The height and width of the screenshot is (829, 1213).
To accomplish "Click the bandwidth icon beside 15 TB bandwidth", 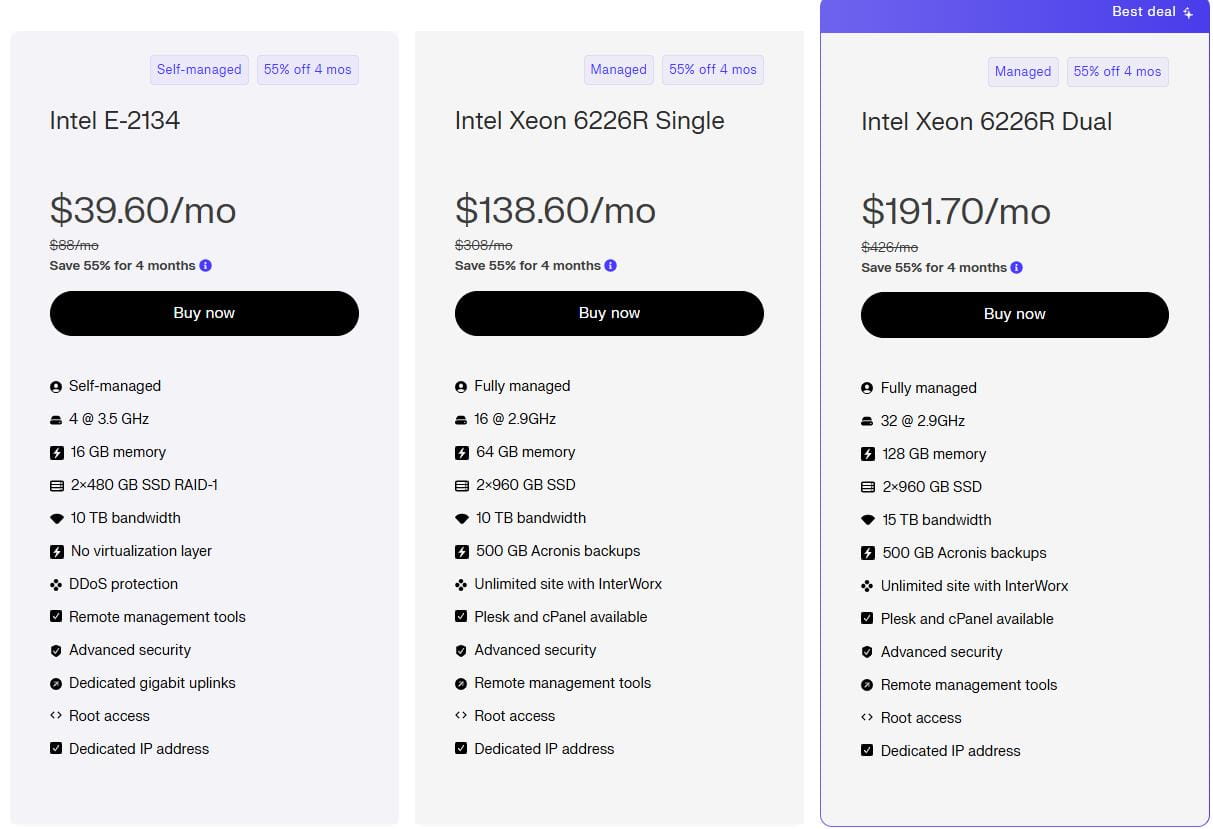I will point(867,520).
